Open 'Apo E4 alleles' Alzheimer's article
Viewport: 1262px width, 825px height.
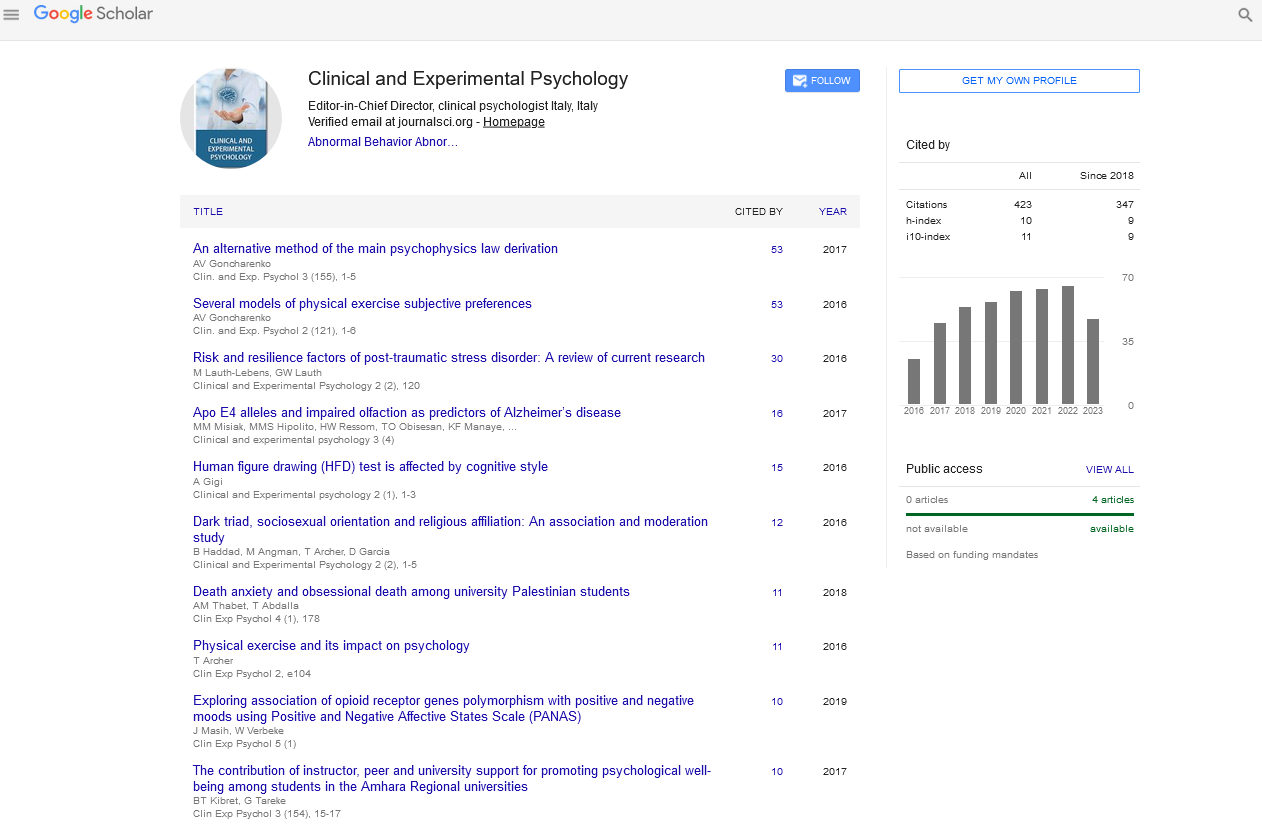point(406,413)
